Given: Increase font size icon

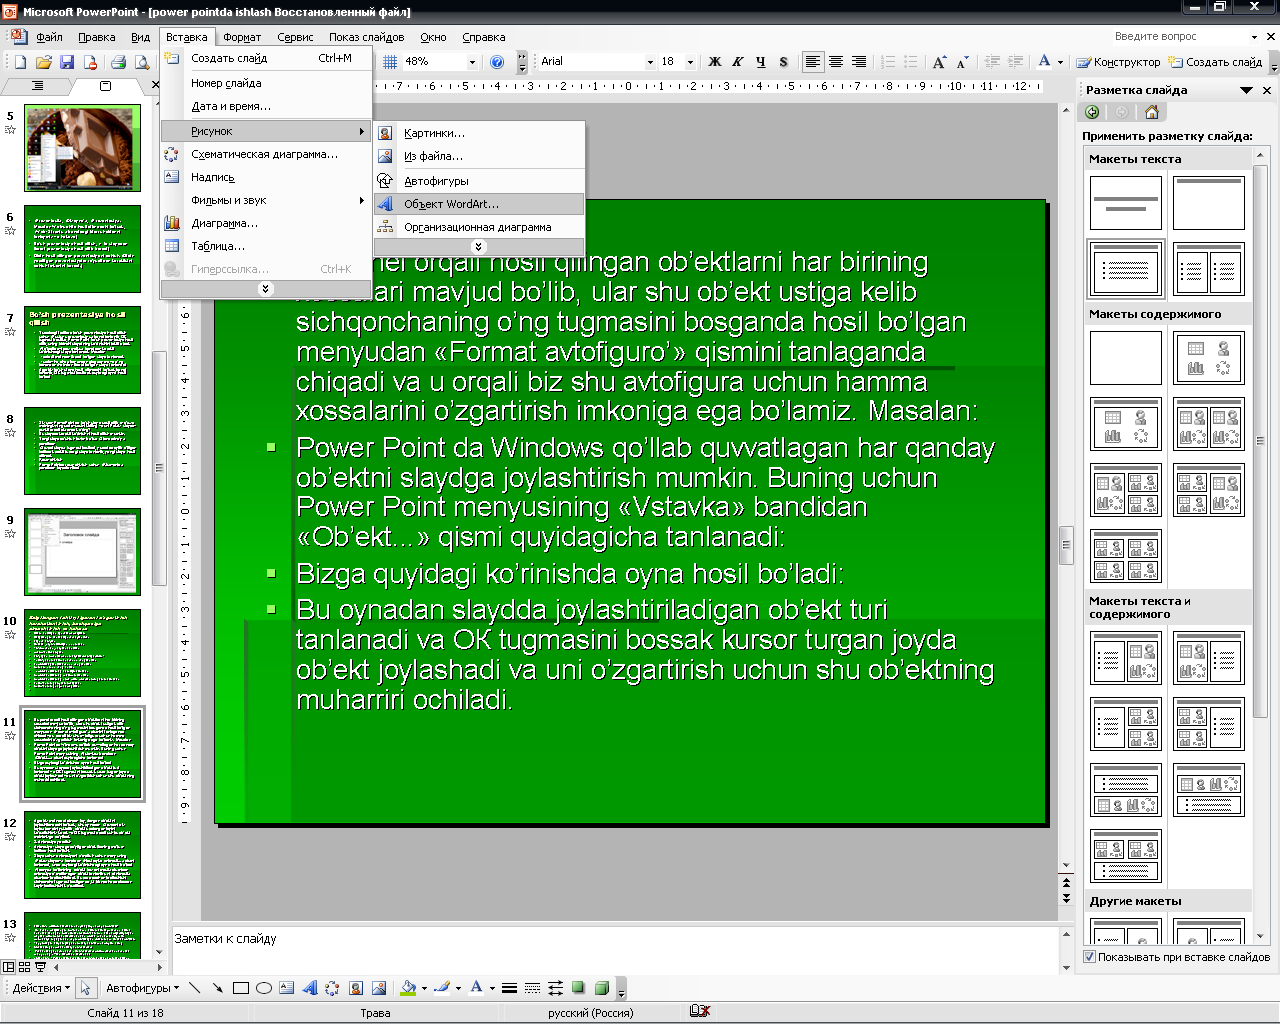Looking at the screenshot, I should coord(939,62).
